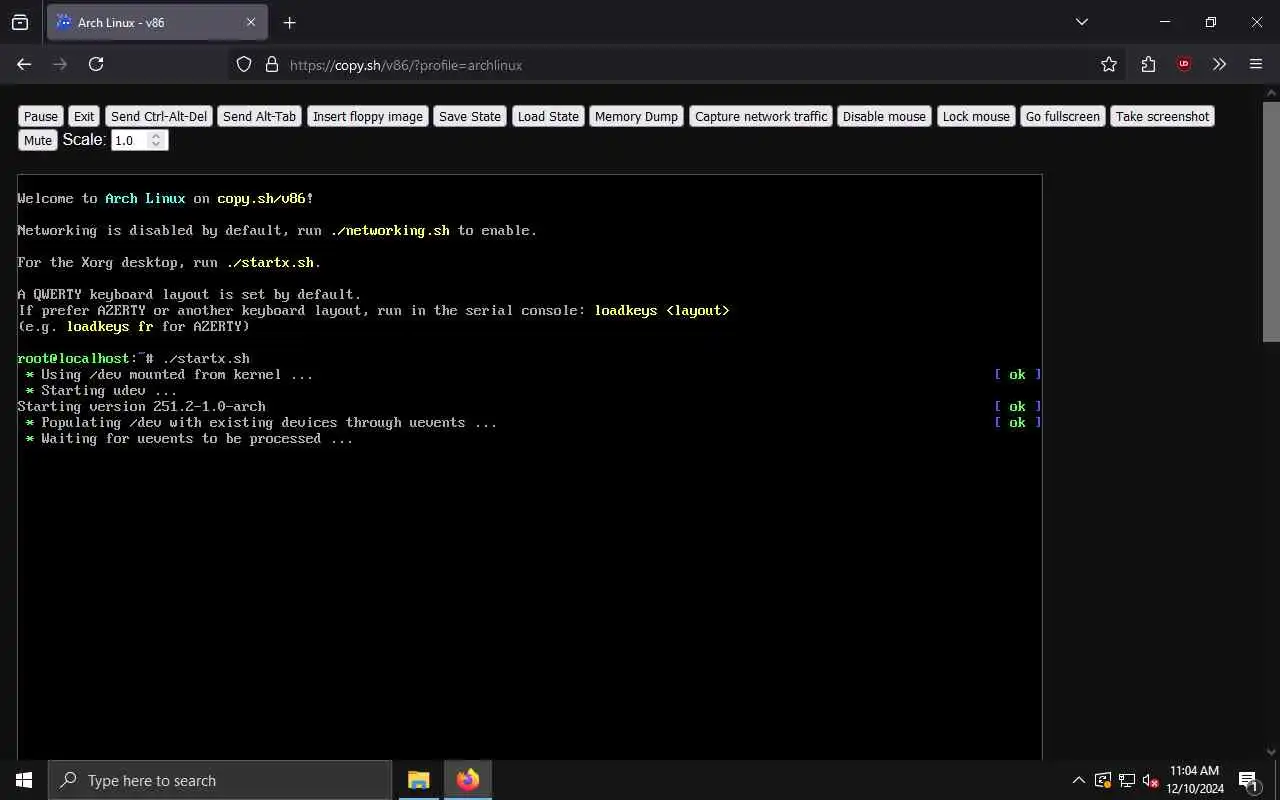Pause the emulator
Image resolution: width=1280 pixels, height=800 pixels.
click(41, 116)
